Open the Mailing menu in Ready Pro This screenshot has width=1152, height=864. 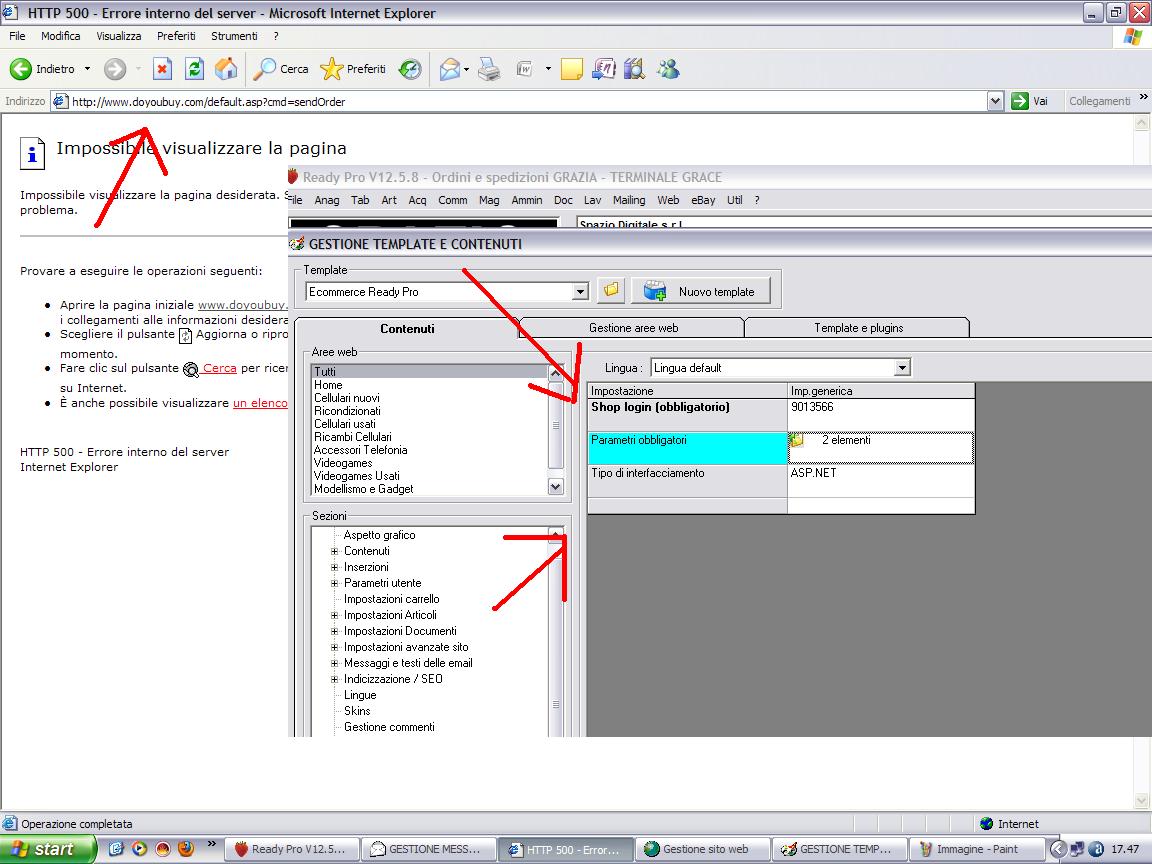629,200
